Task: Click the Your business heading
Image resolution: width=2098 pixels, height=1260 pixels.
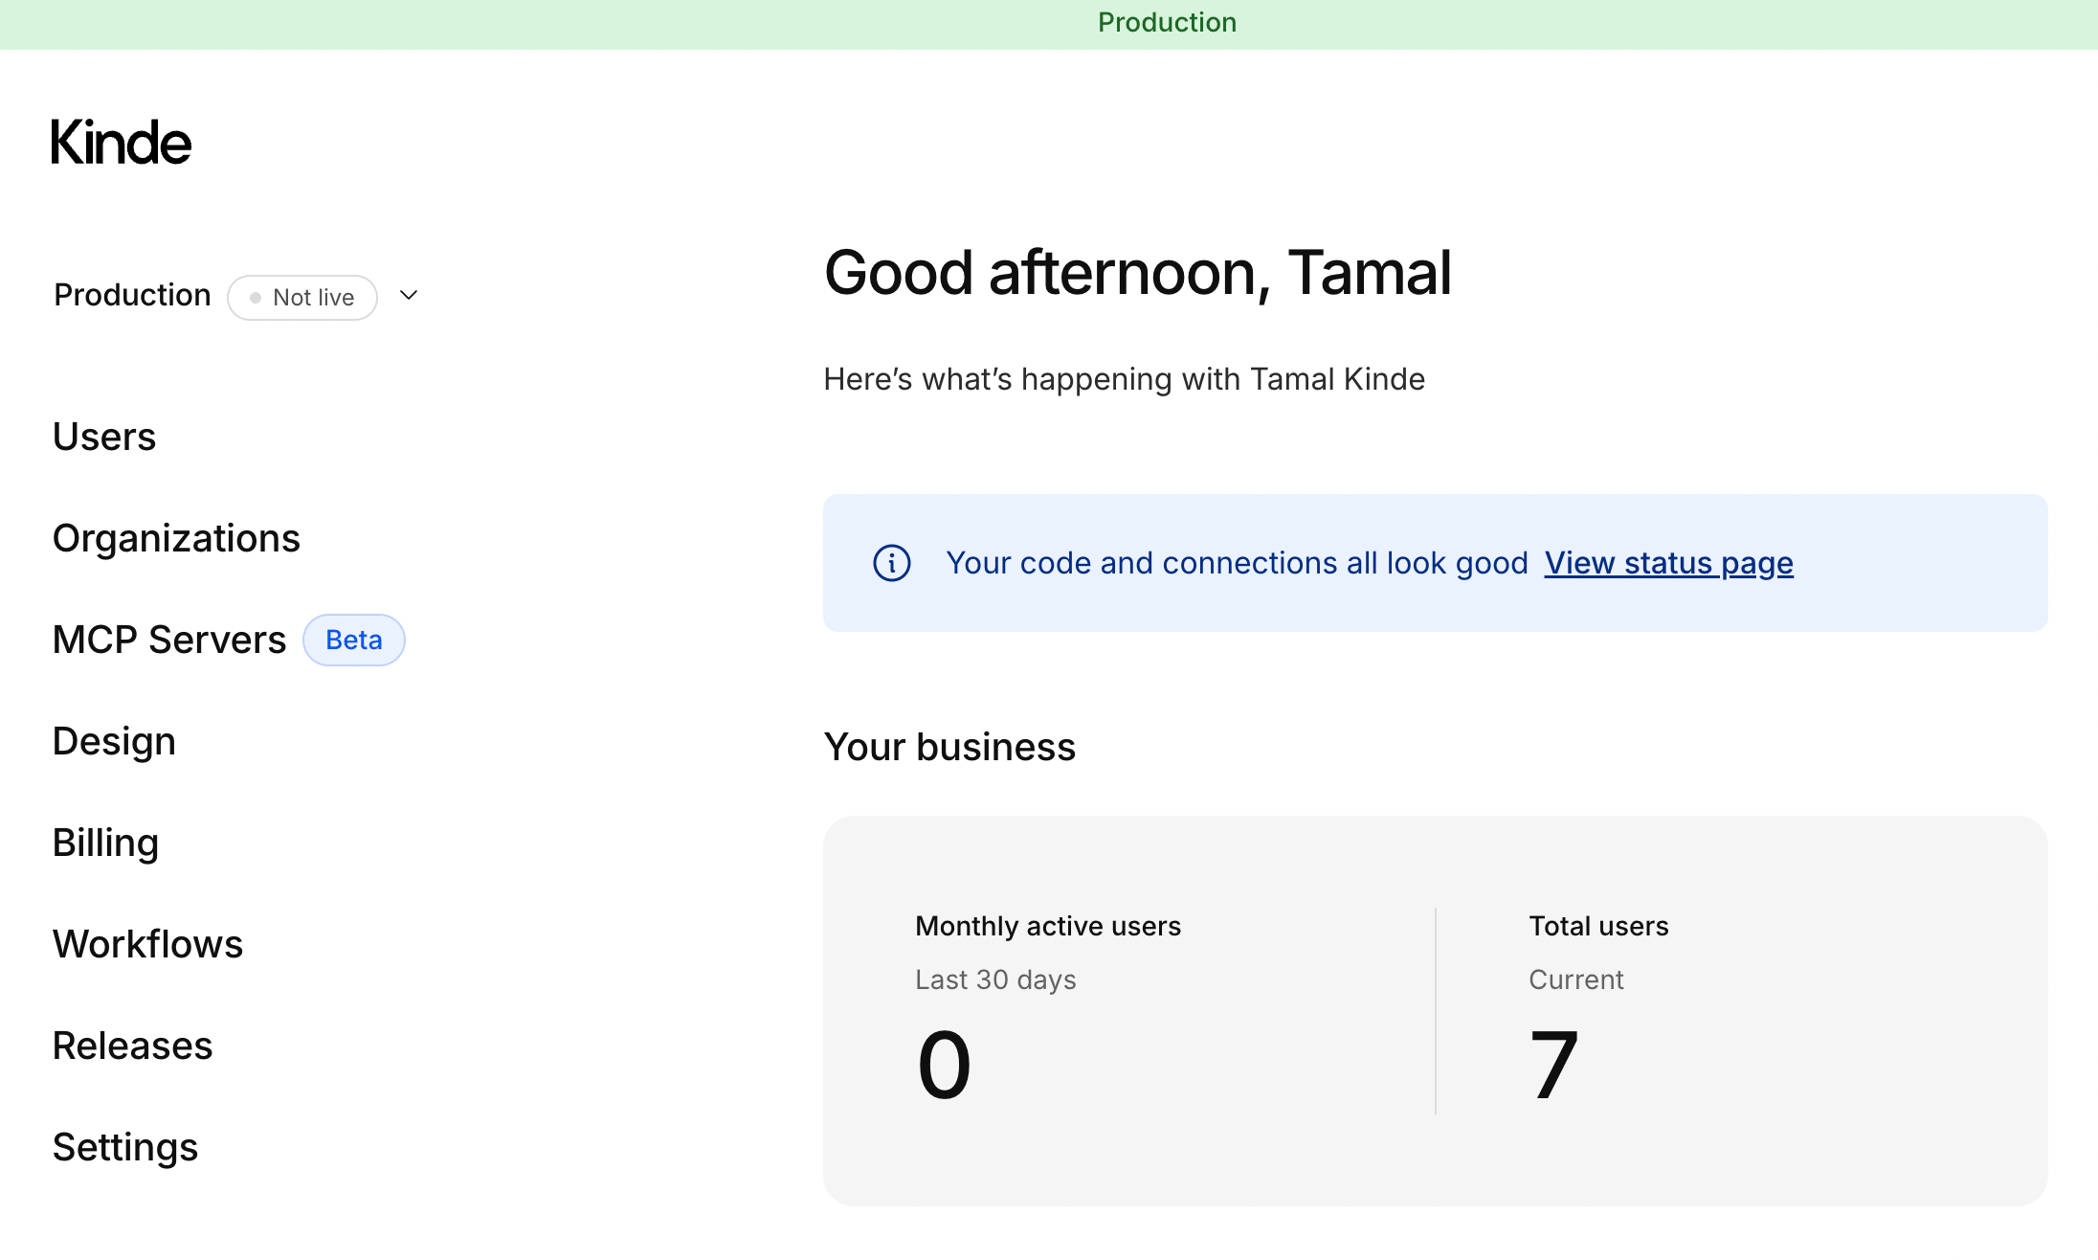Action: (x=949, y=747)
